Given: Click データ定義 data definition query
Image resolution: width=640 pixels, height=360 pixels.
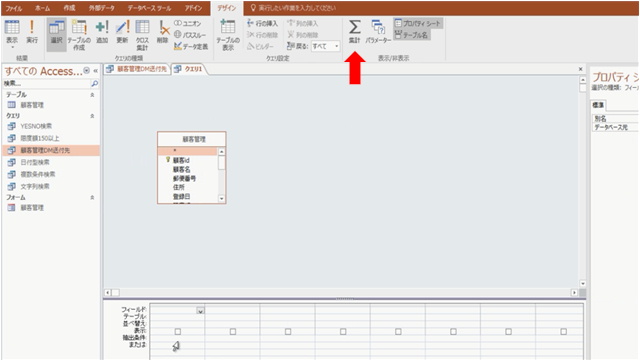Looking at the screenshot, I should 191,47.
